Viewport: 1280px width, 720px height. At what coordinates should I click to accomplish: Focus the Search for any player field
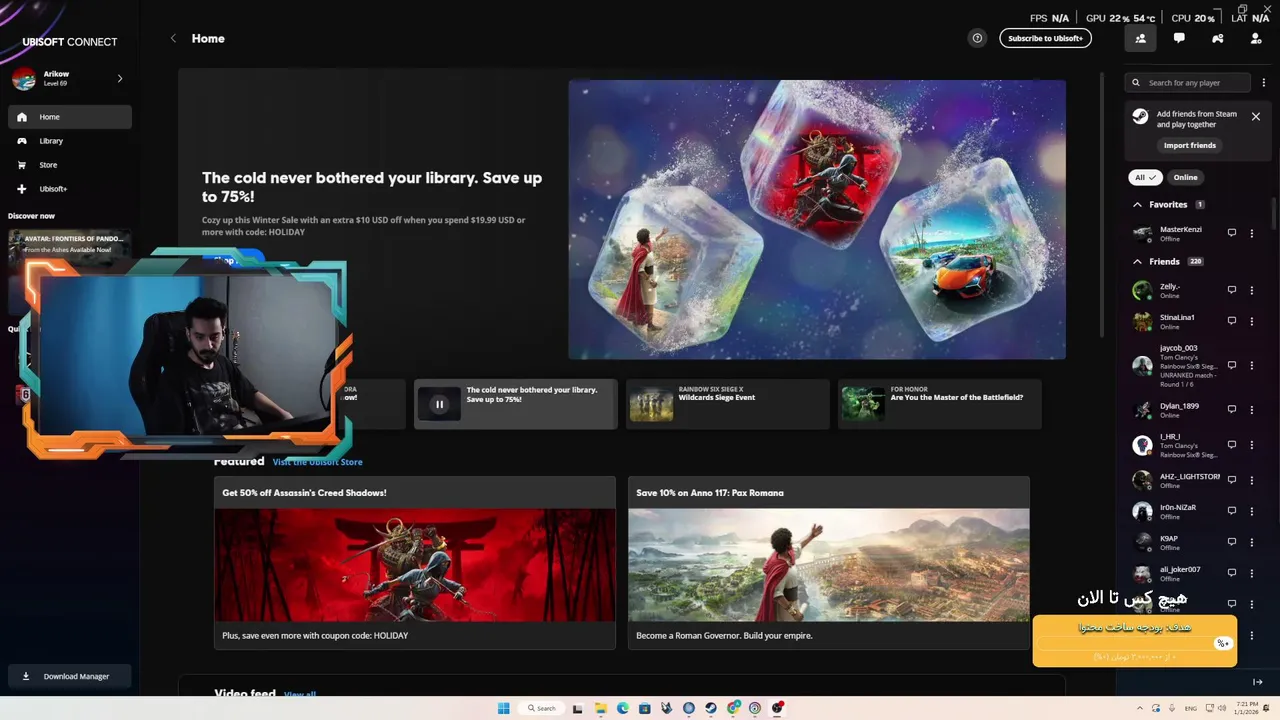pyautogui.click(x=1187, y=83)
